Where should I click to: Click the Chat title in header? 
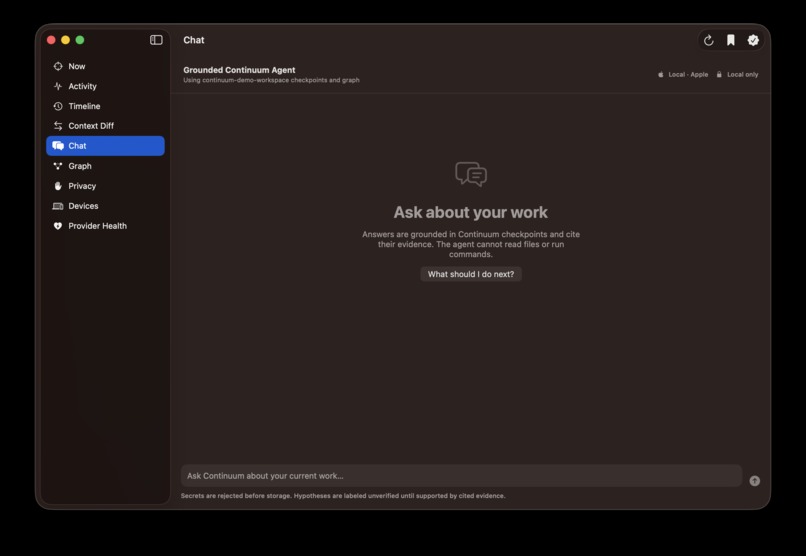pos(194,40)
